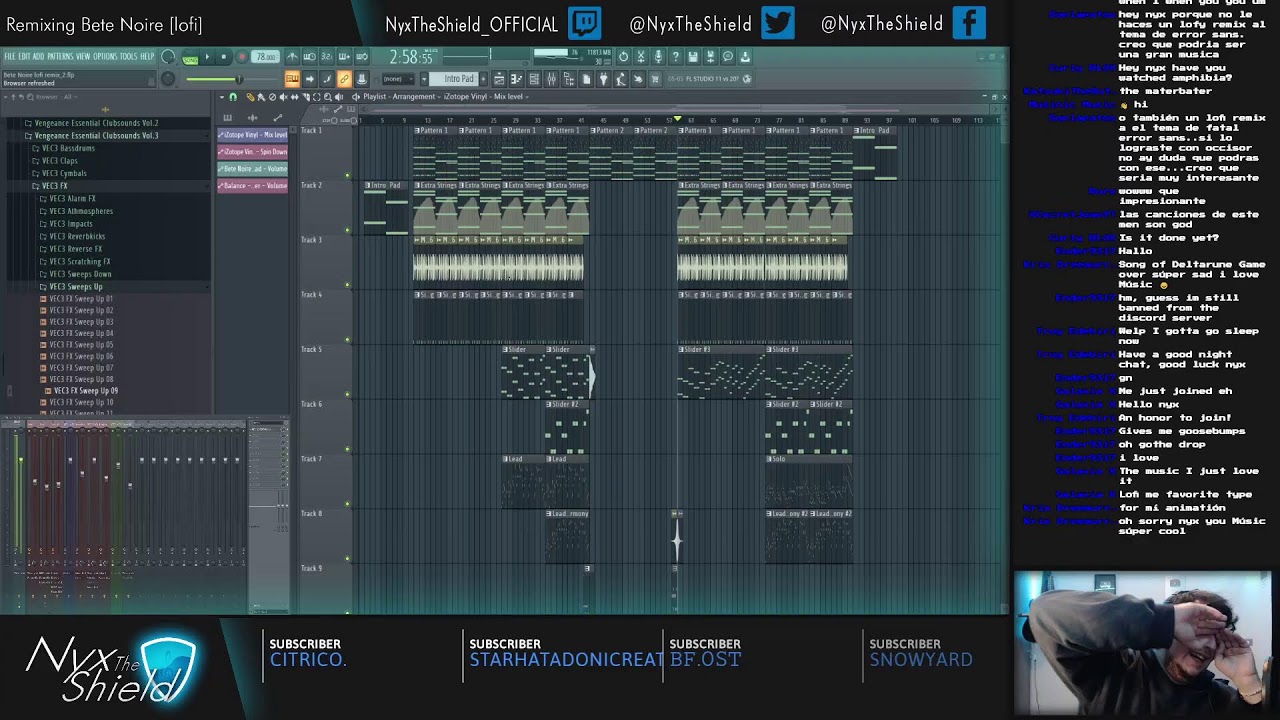Toggle the metronome

(x=292, y=57)
